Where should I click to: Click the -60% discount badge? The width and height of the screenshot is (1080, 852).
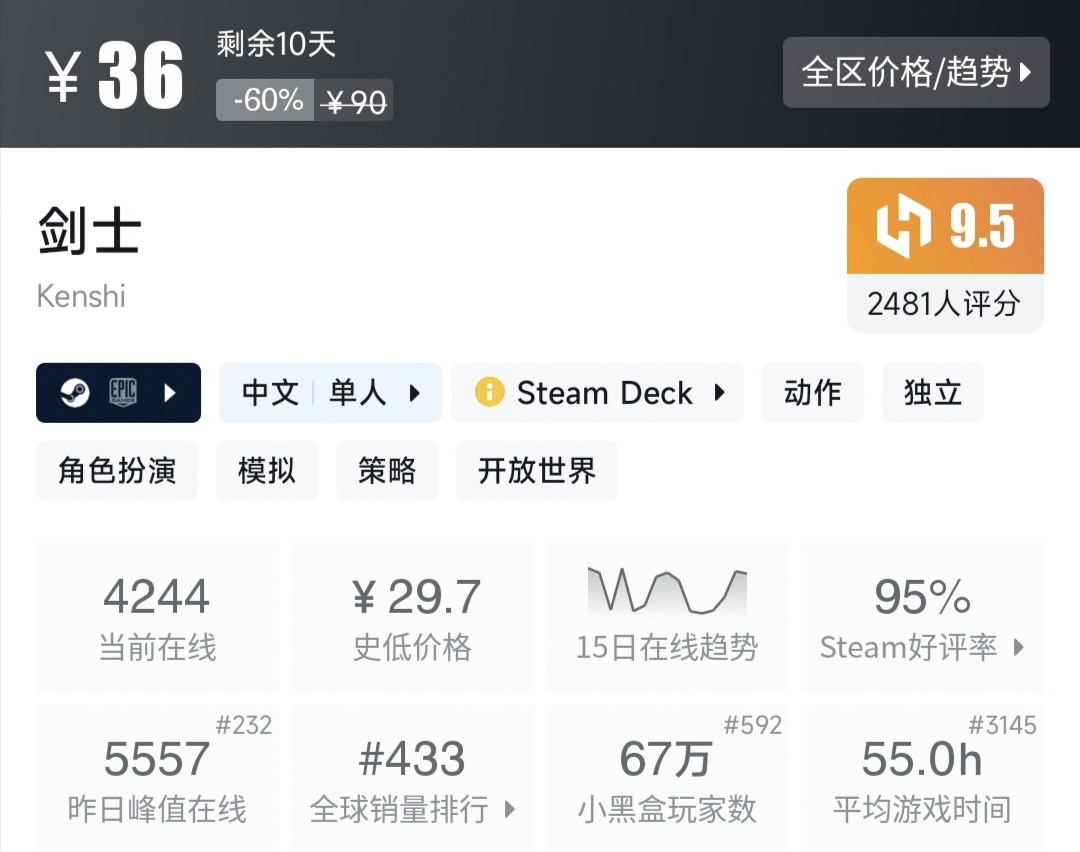[x=263, y=101]
